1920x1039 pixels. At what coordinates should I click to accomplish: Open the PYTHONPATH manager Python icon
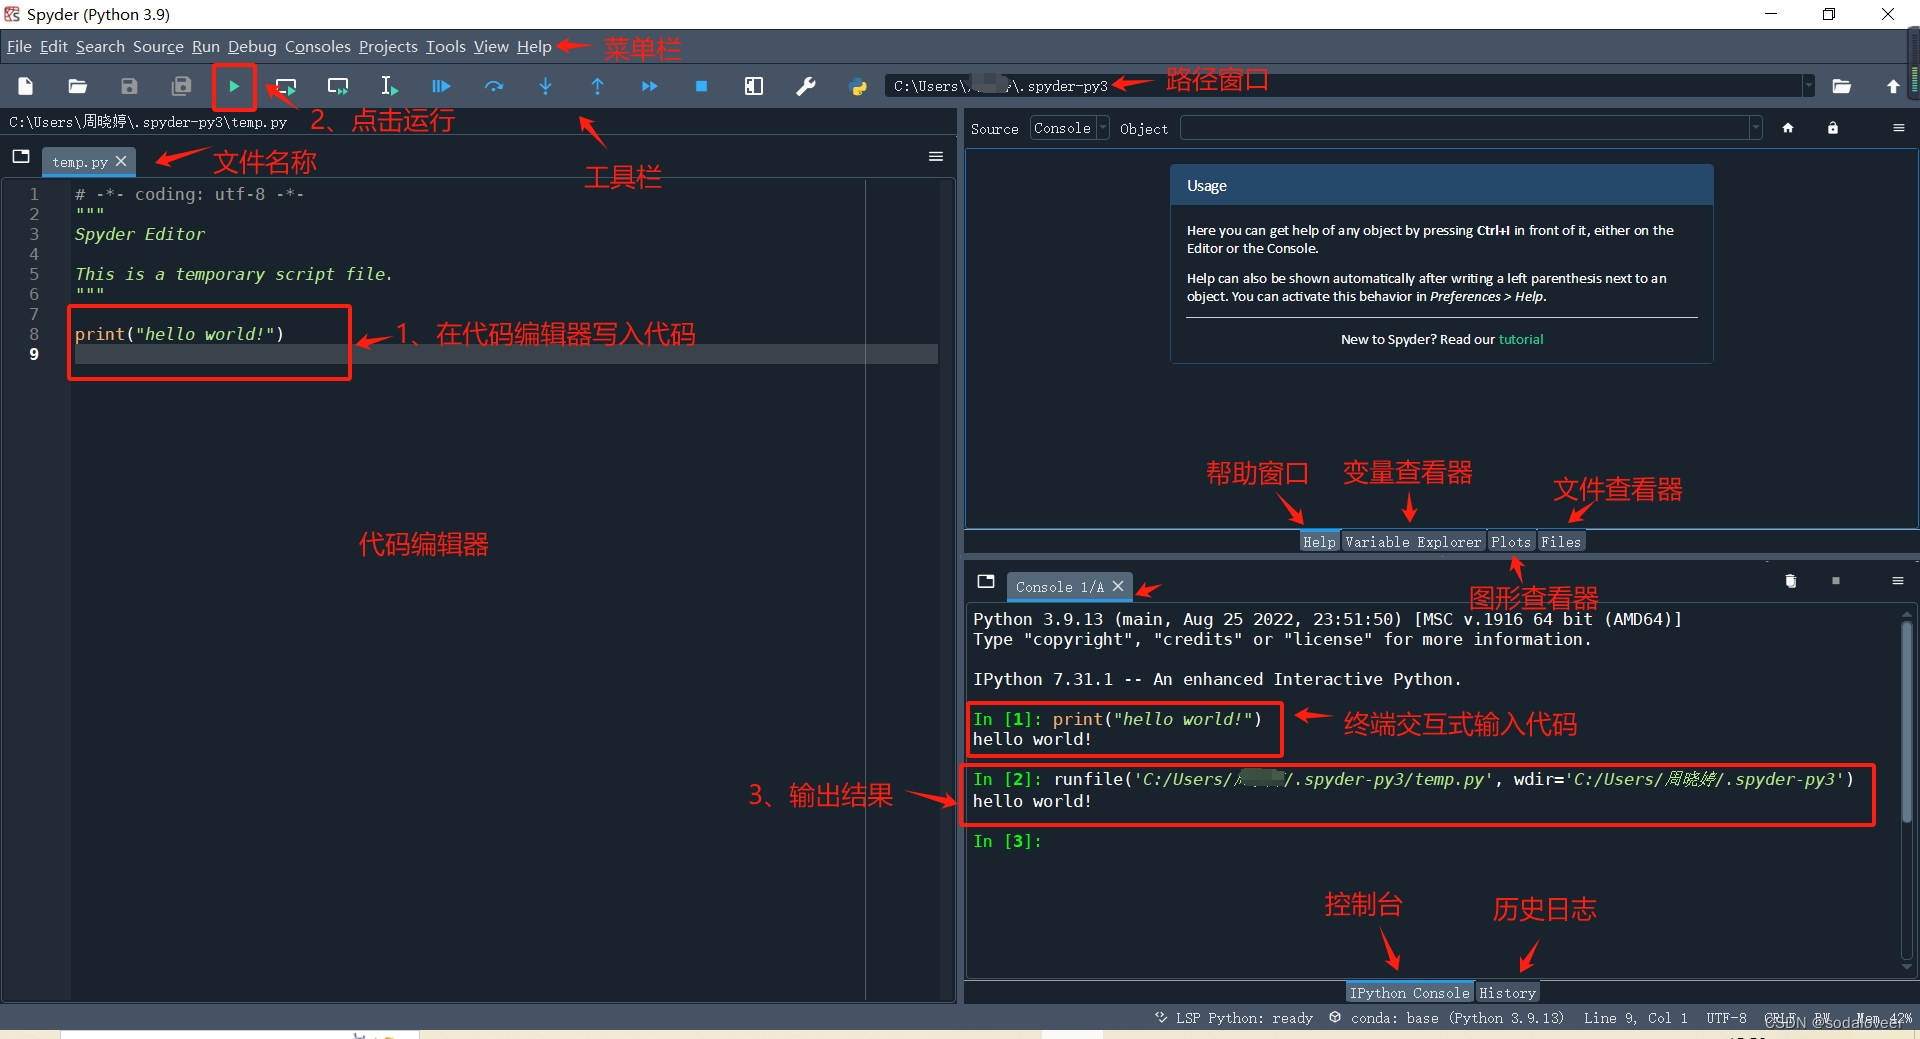[858, 86]
